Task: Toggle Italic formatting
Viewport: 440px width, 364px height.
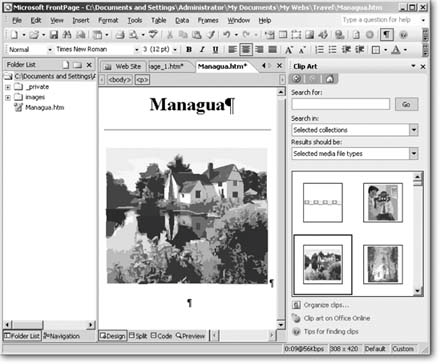Action: pos(202,50)
